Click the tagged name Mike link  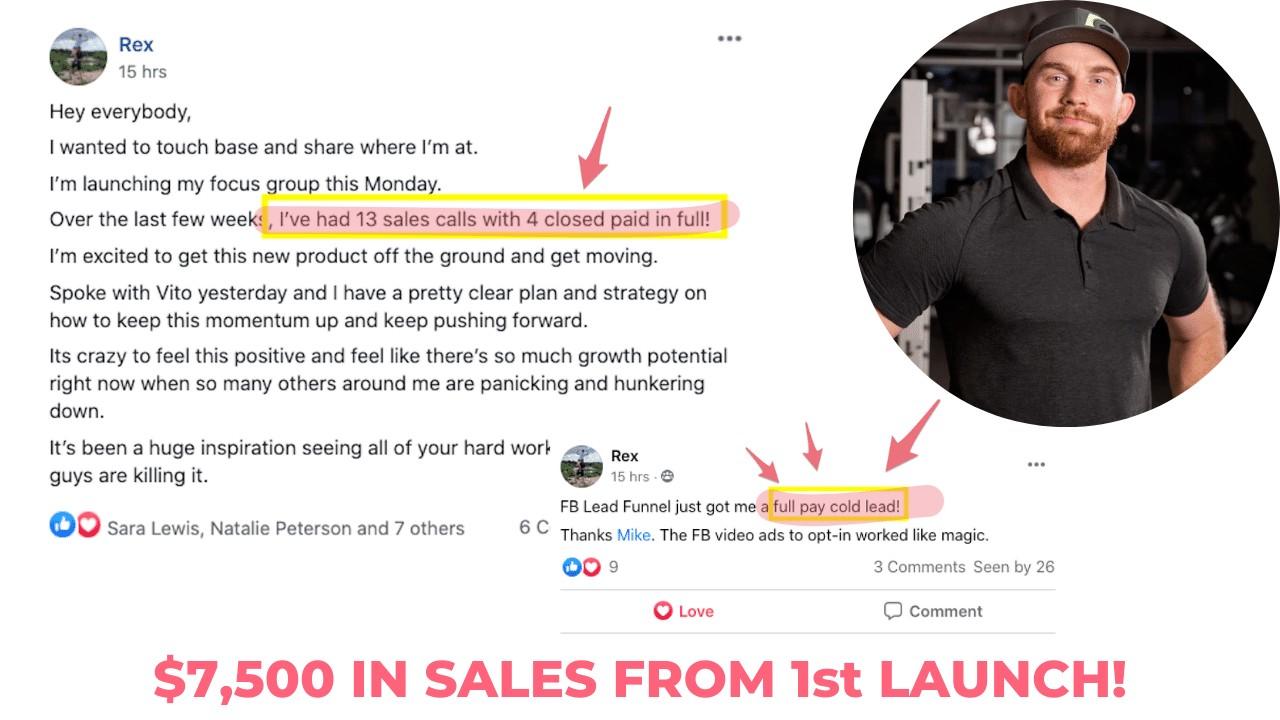click(x=634, y=535)
